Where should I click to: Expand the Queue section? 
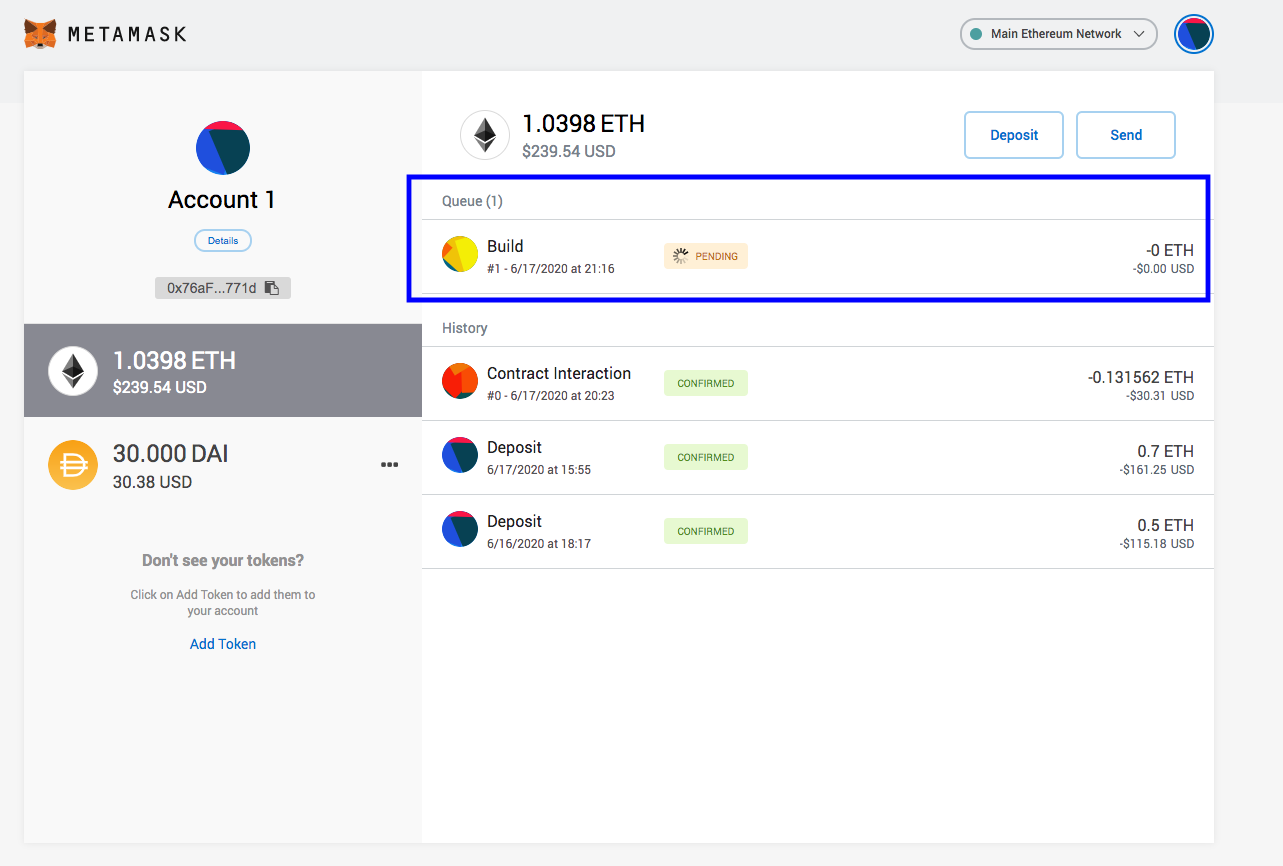pyautogui.click(x=471, y=200)
